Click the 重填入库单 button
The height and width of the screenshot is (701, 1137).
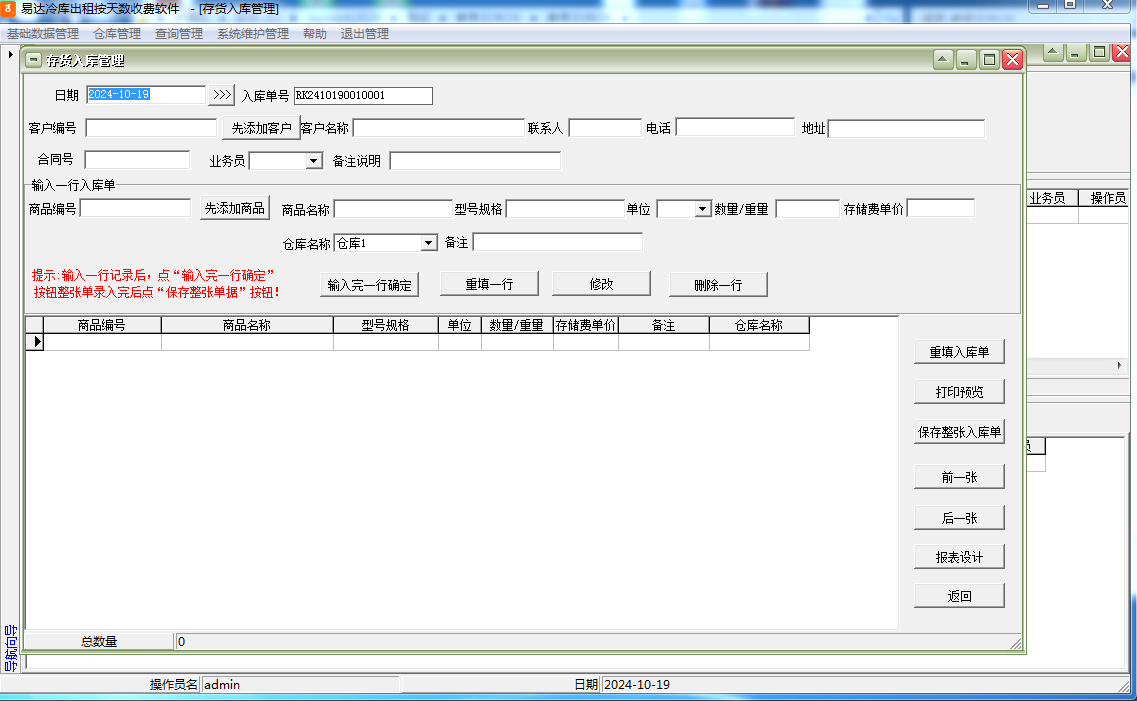tap(959, 352)
